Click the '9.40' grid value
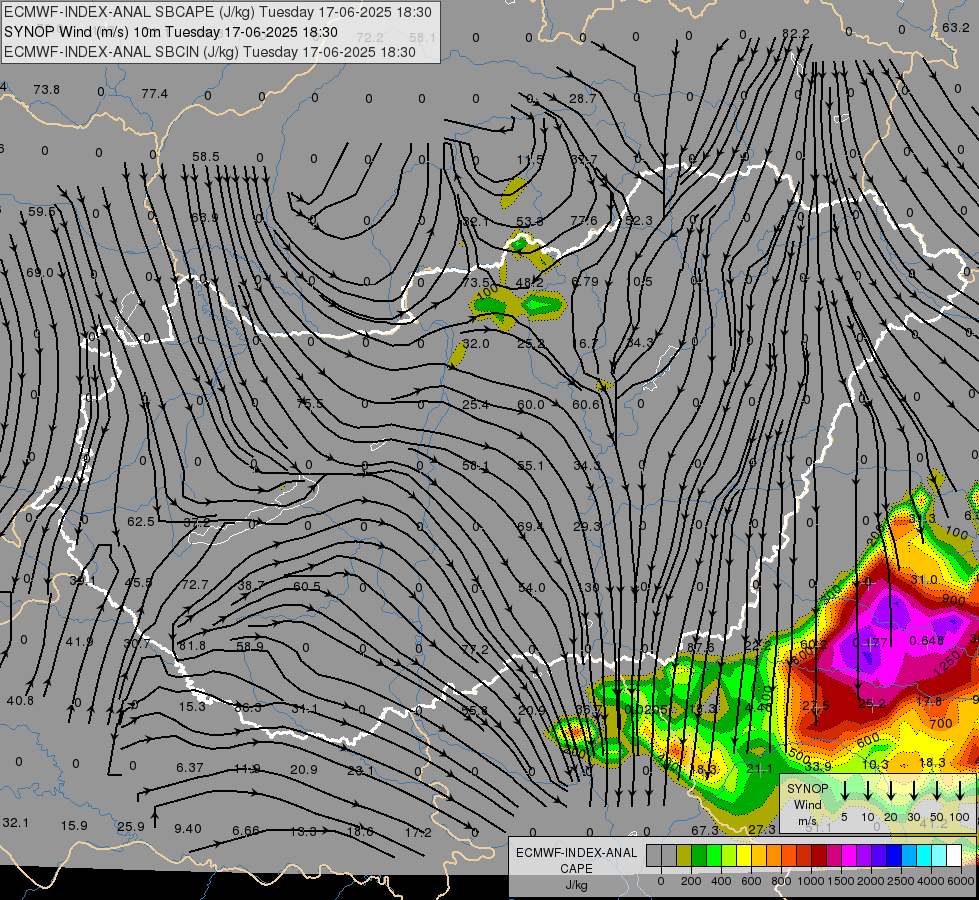This screenshot has width=979, height=900. [187, 829]
